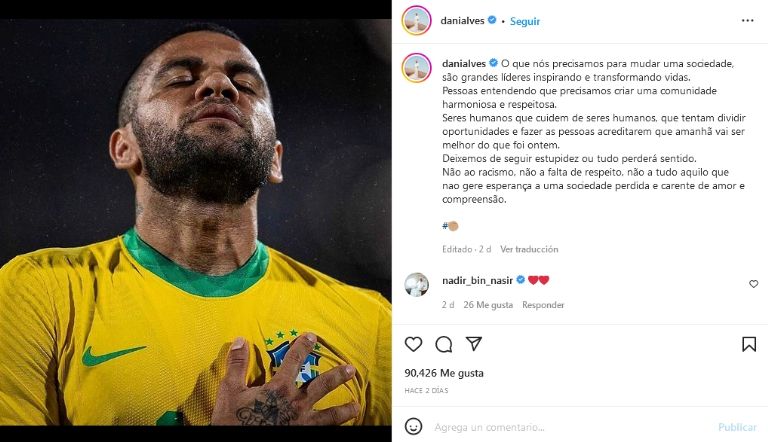This screenshot has height=442, width=768.
Task: Click verified badge beside header username
Action: tap(492, 20)
